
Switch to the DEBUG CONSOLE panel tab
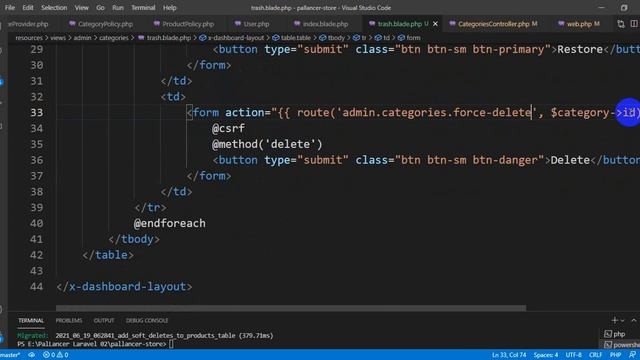pos(147,321)
